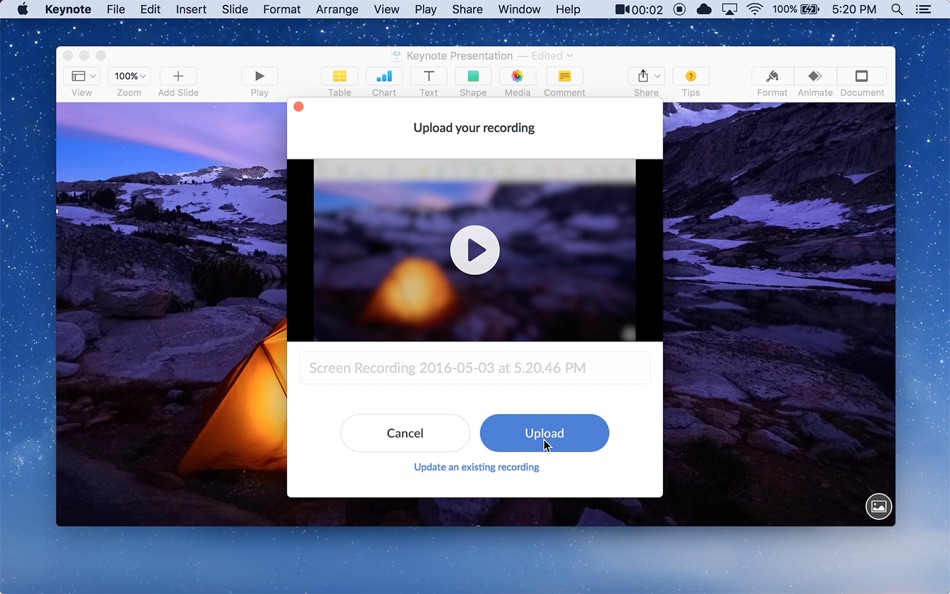Open the Animate inspector
950x594 pixels.
[815, 76]
